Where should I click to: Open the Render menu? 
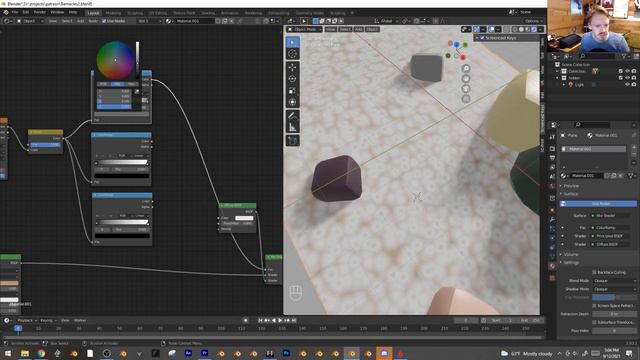pyautogui.click(x=40, y=12)
